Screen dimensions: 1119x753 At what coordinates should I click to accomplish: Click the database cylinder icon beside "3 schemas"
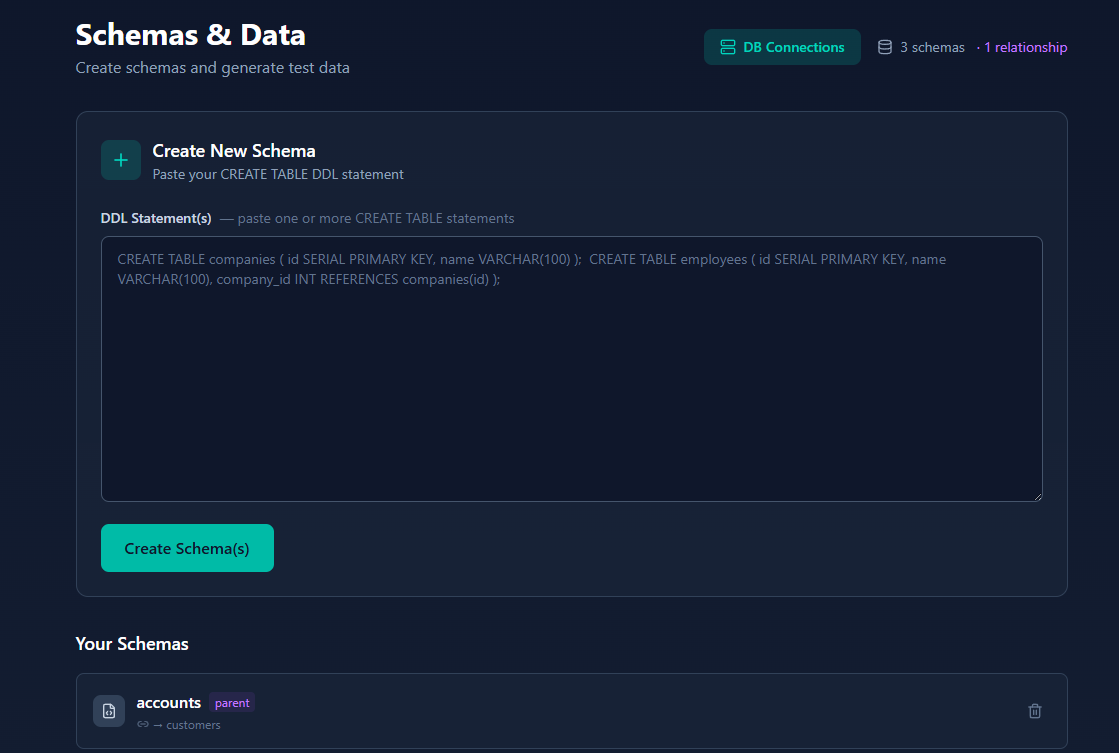click(884, 46)
